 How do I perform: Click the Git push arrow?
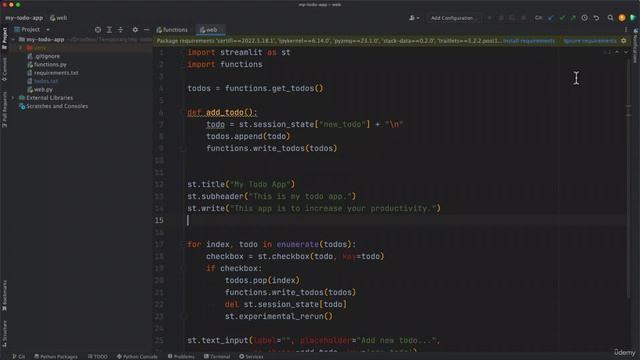click(573, 18)
